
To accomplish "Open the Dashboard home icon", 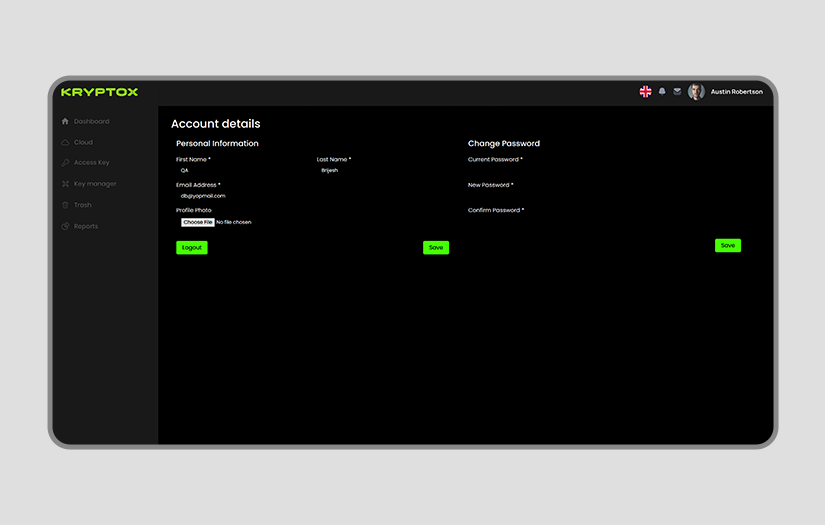I will (x=65, y=121).
